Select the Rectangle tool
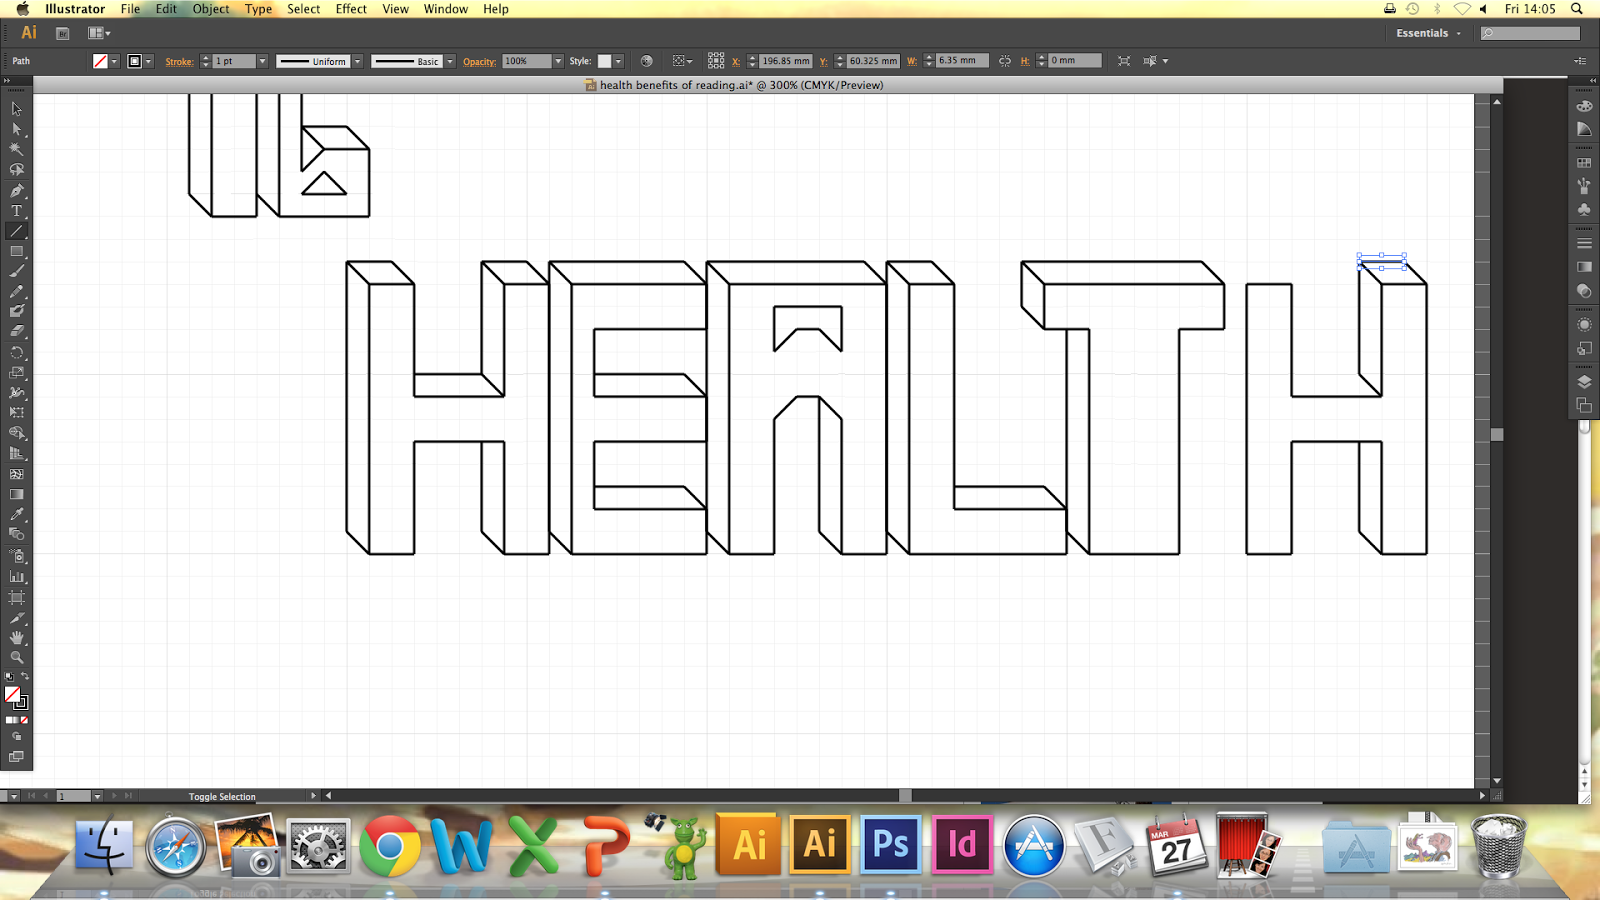1600x900 pixels. coord(16,251)
